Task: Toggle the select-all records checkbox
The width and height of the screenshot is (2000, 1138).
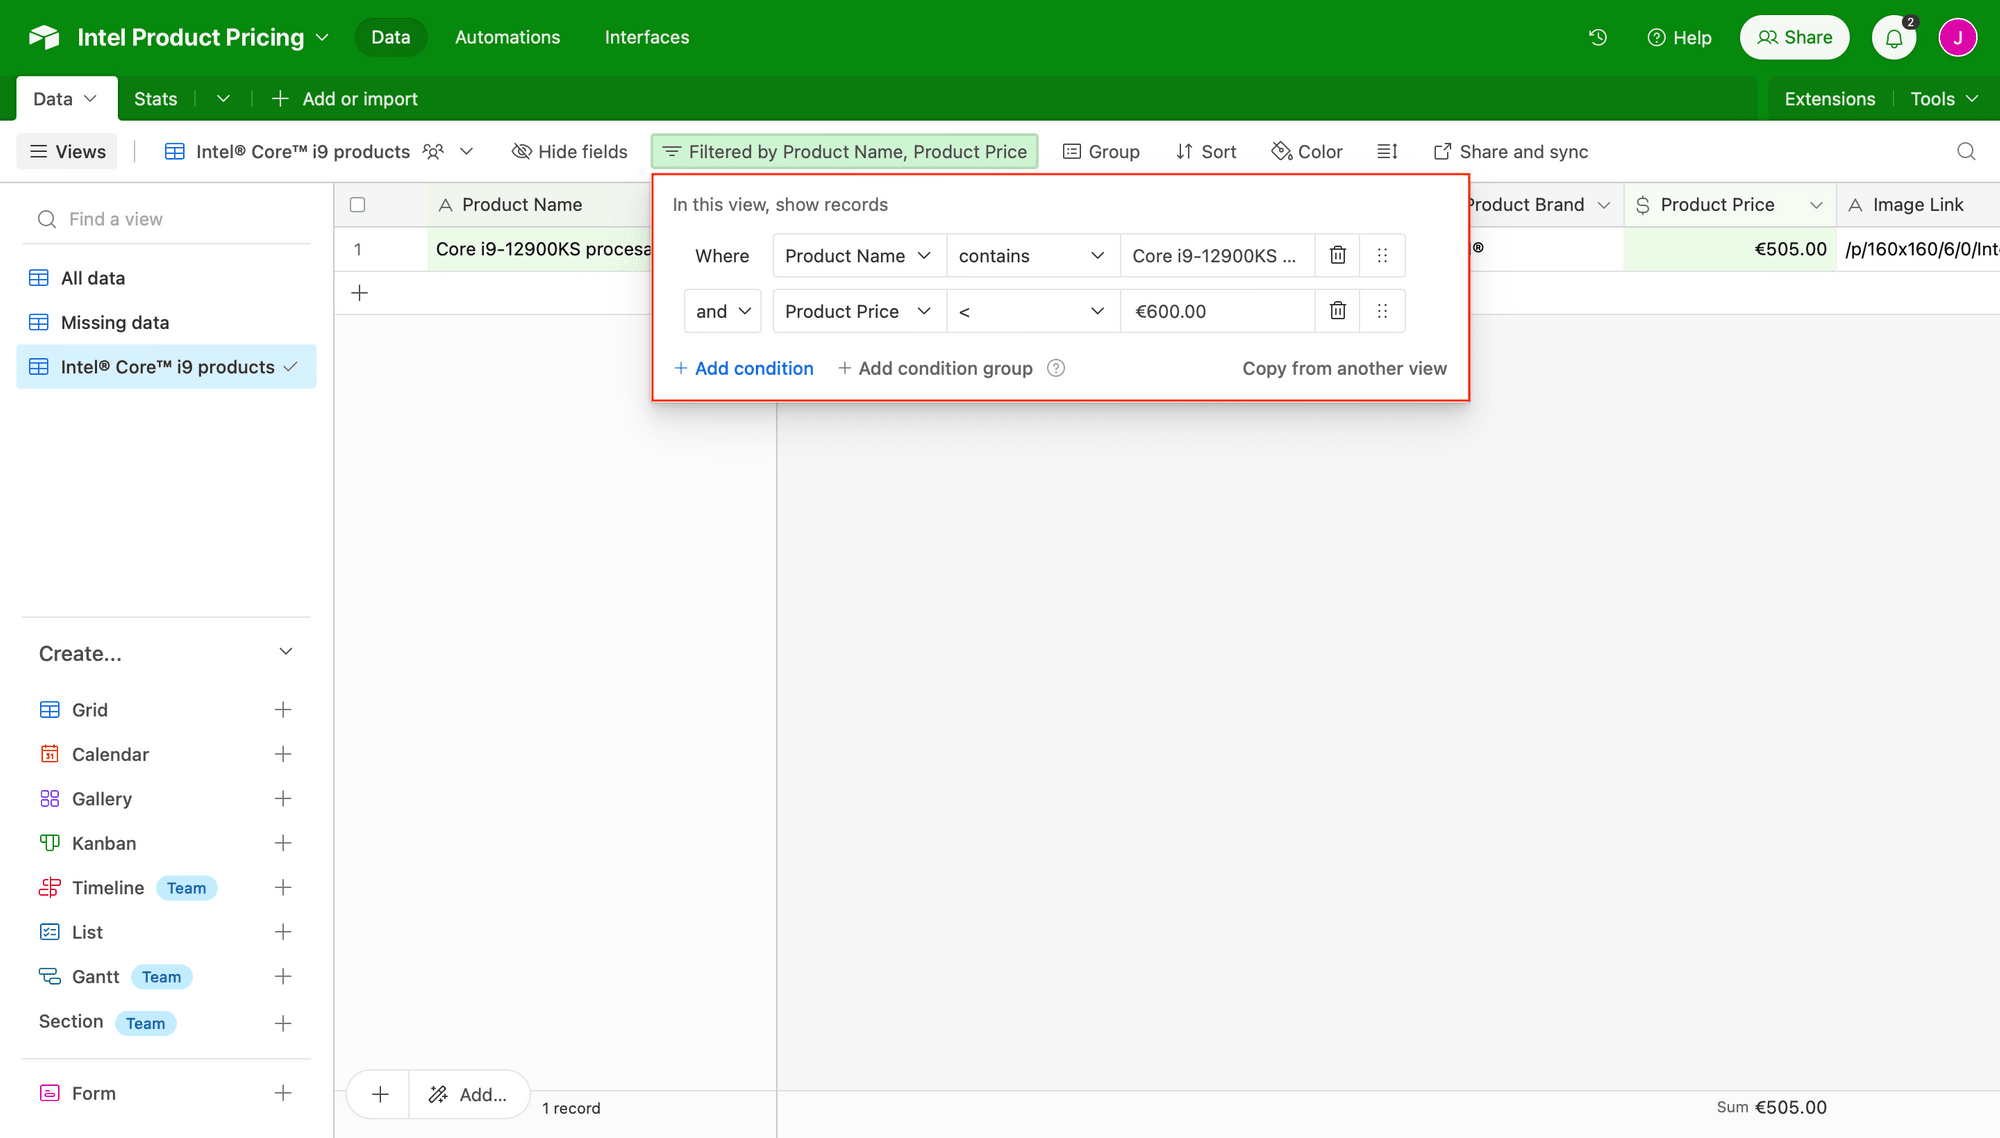Action: click(x=358, y=204)
